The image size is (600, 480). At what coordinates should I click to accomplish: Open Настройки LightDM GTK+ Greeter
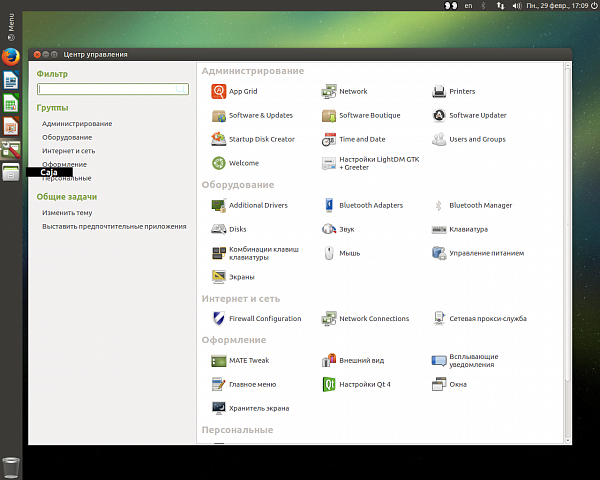pos(370,163)
